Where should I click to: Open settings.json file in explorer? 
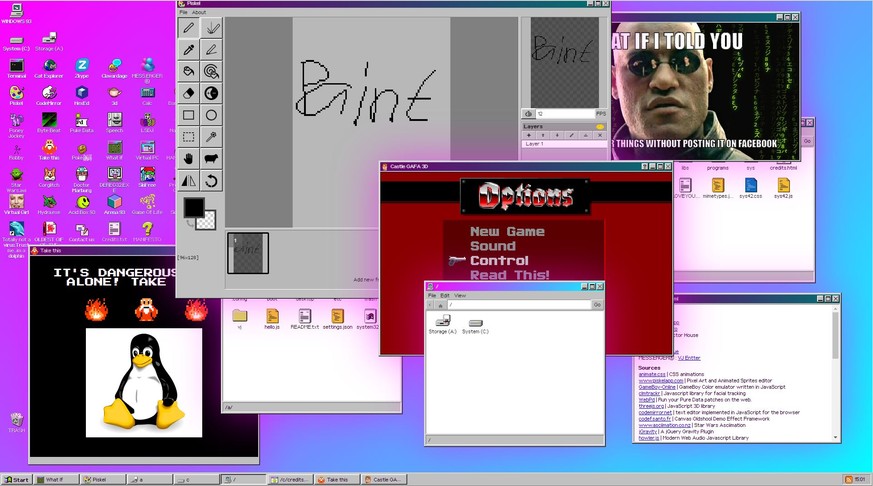337,320
